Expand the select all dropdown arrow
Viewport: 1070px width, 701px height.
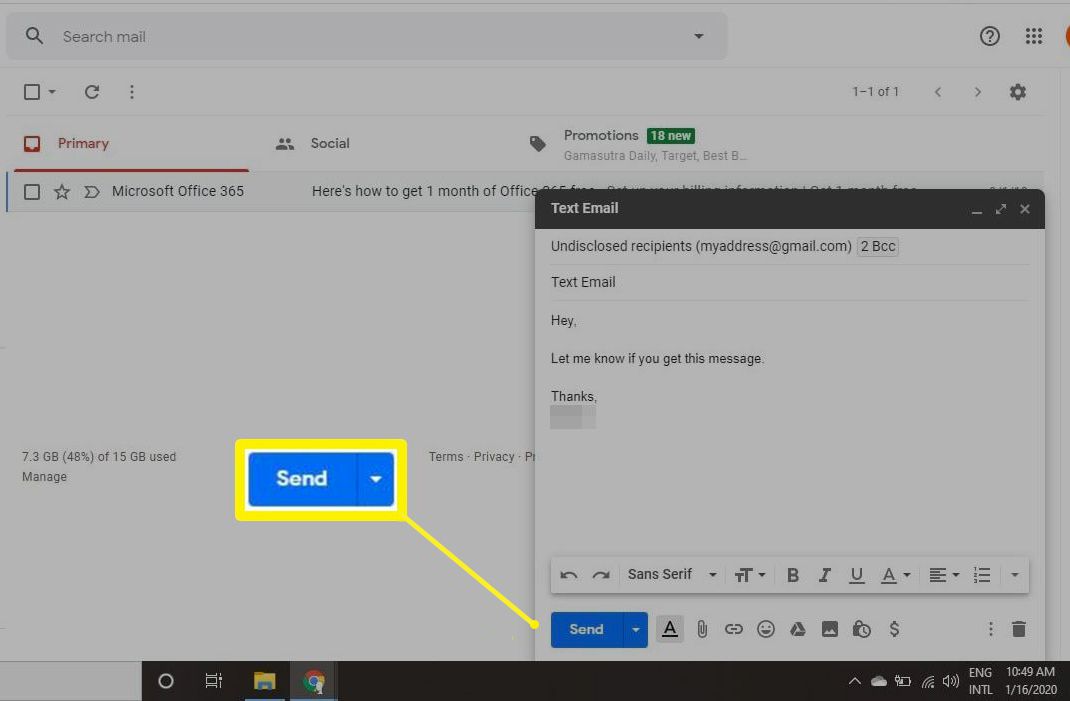(x=52, y=91)
